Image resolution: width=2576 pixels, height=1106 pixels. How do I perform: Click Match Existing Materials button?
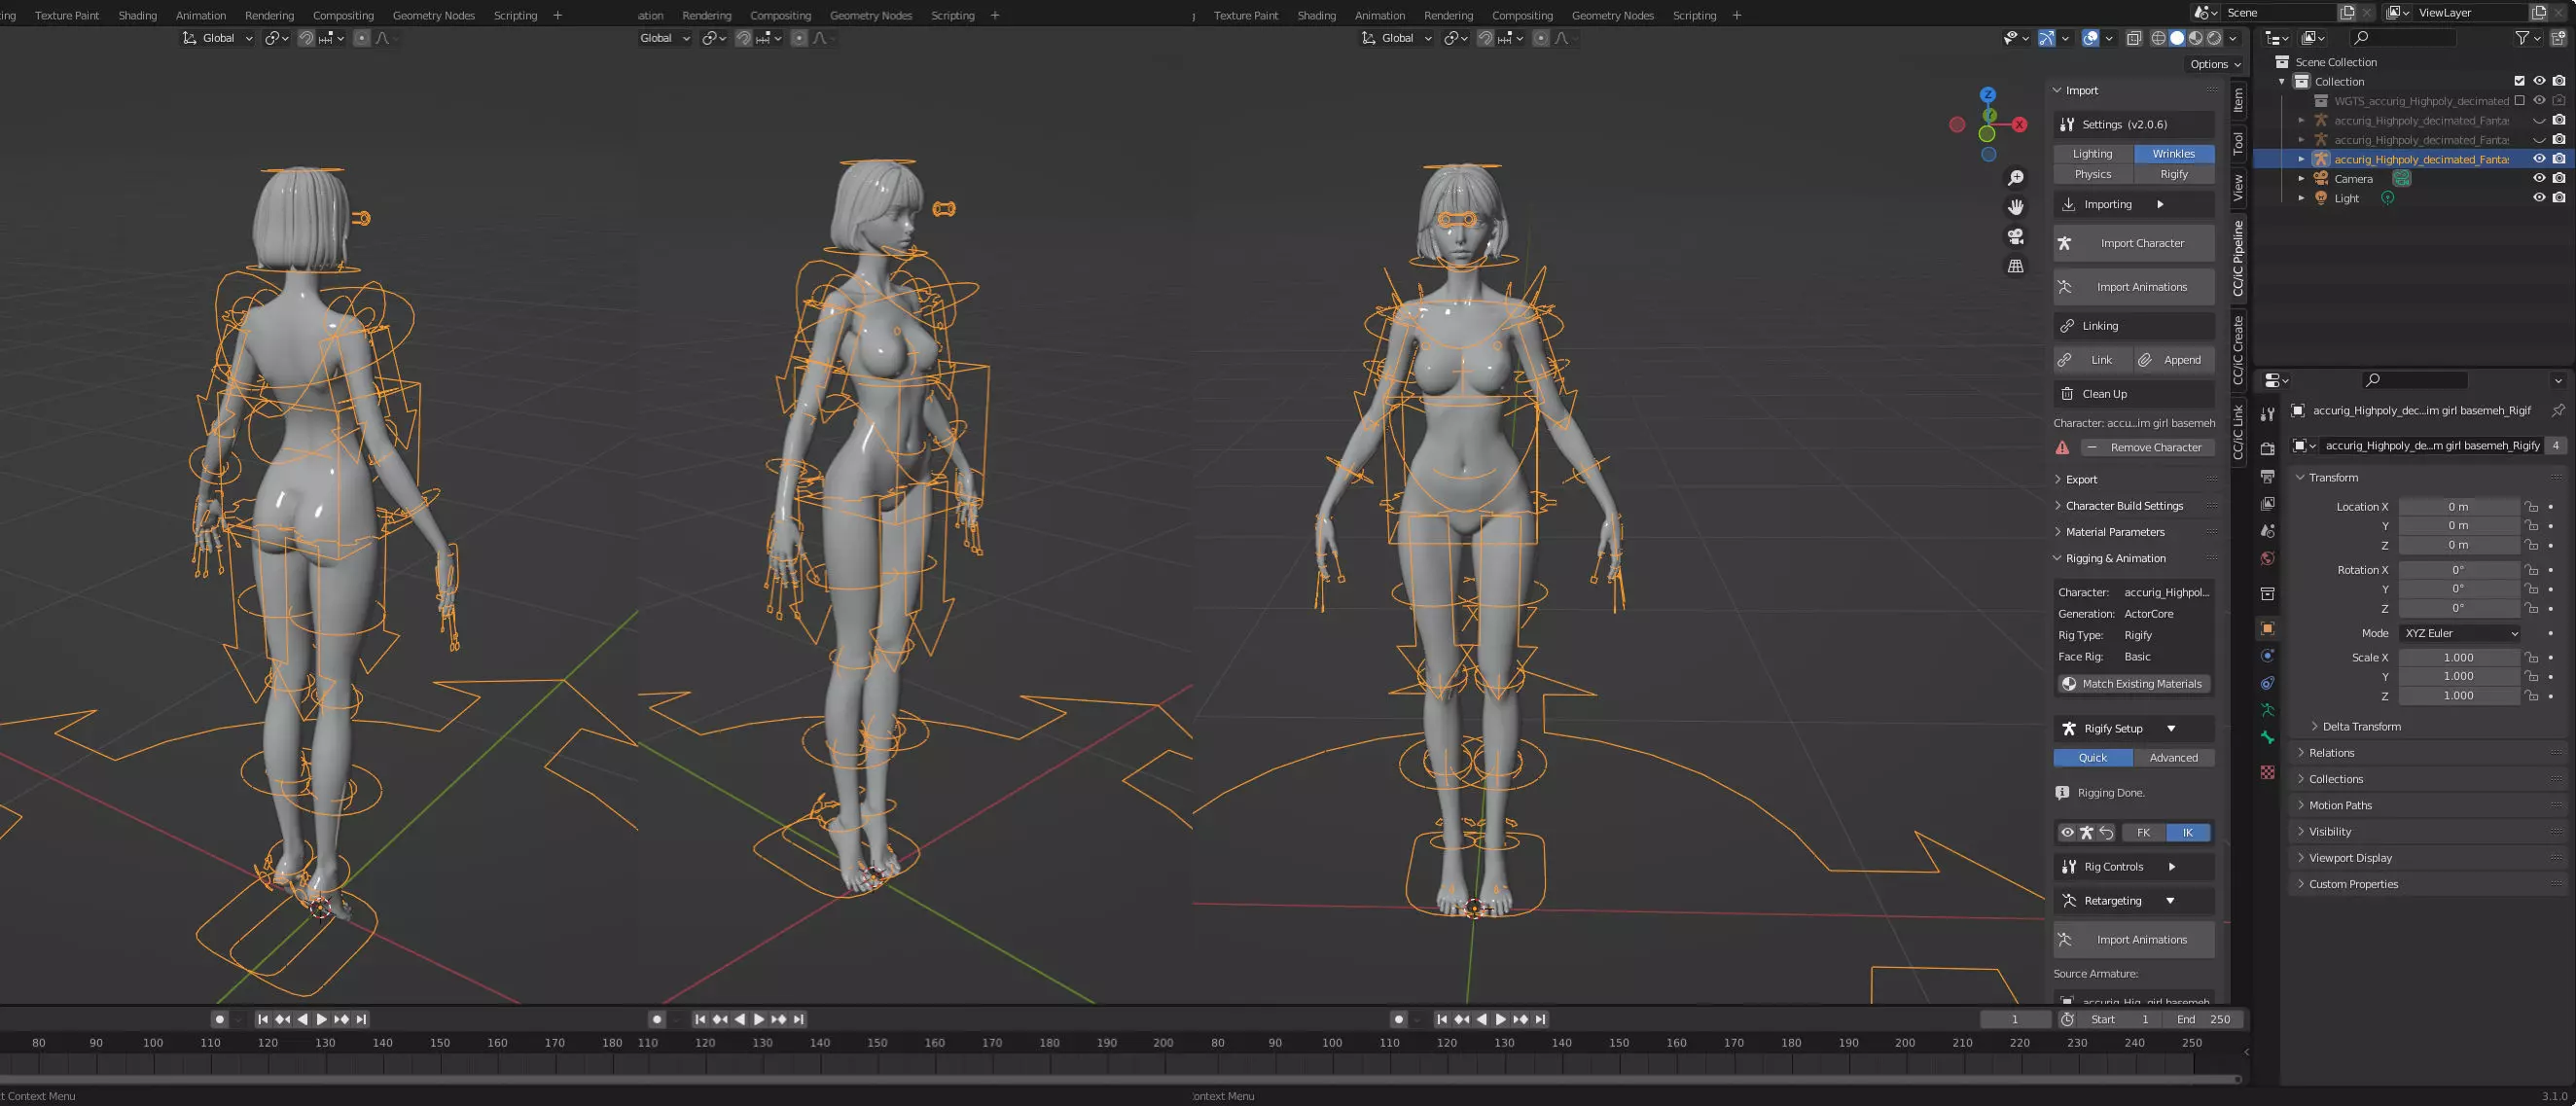tap(2132, 684)
